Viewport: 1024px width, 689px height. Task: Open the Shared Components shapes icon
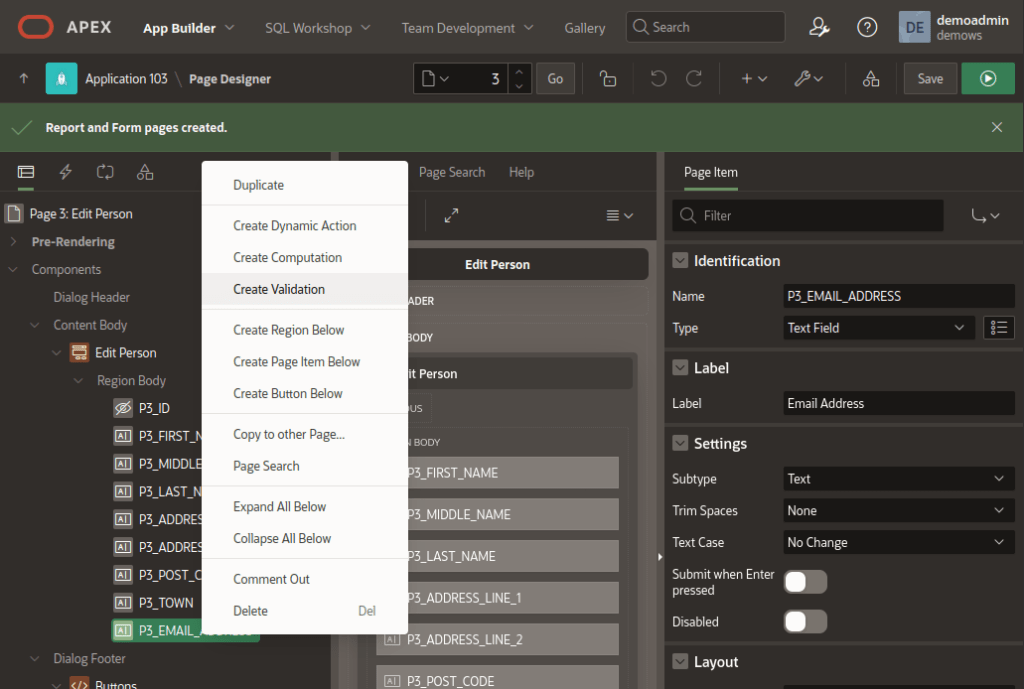coord(870,78)
